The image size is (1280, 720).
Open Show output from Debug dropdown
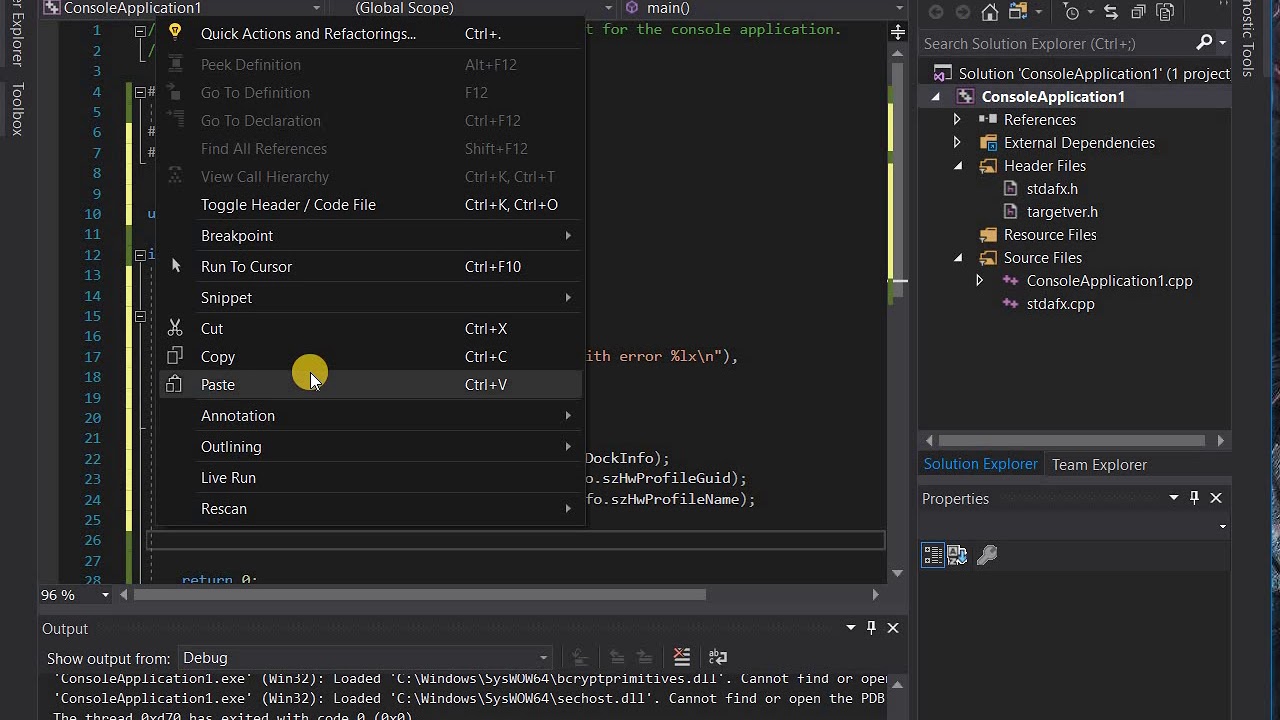[366, 657]
